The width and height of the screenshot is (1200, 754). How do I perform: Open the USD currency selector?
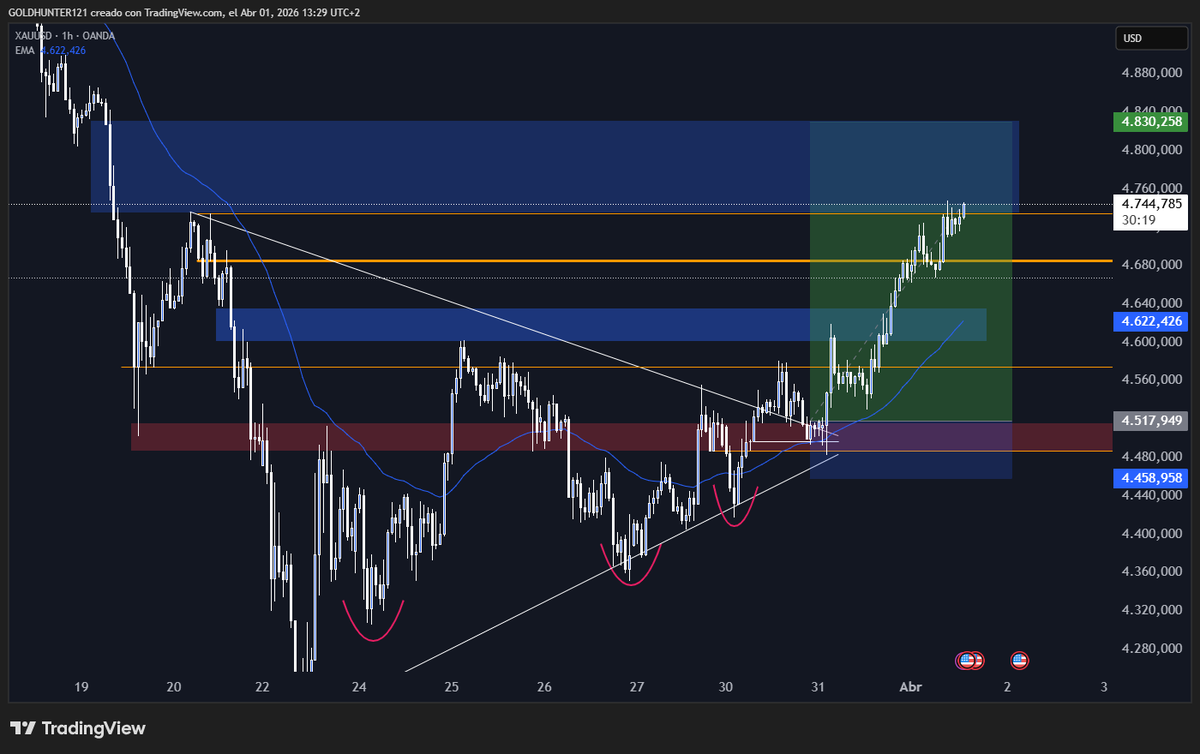click(1150, 39)
